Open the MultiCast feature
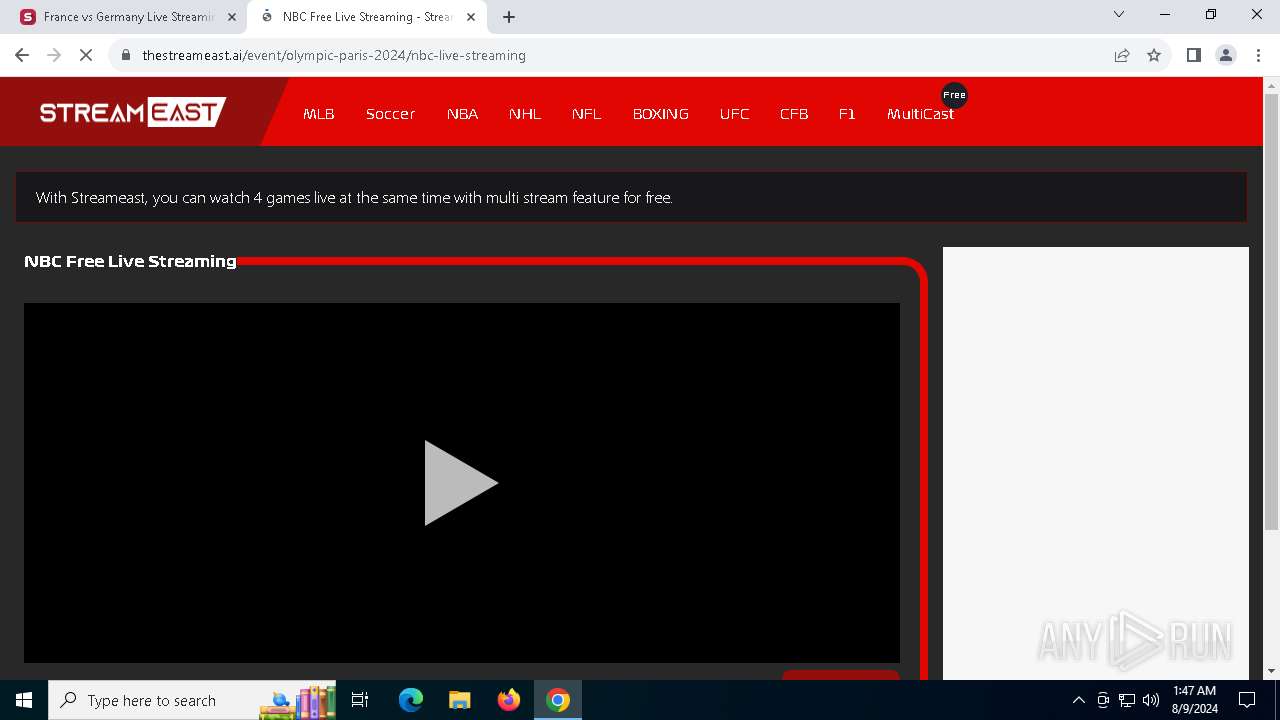The width and height of the screenshot is (1280, 720). point(921,114)
